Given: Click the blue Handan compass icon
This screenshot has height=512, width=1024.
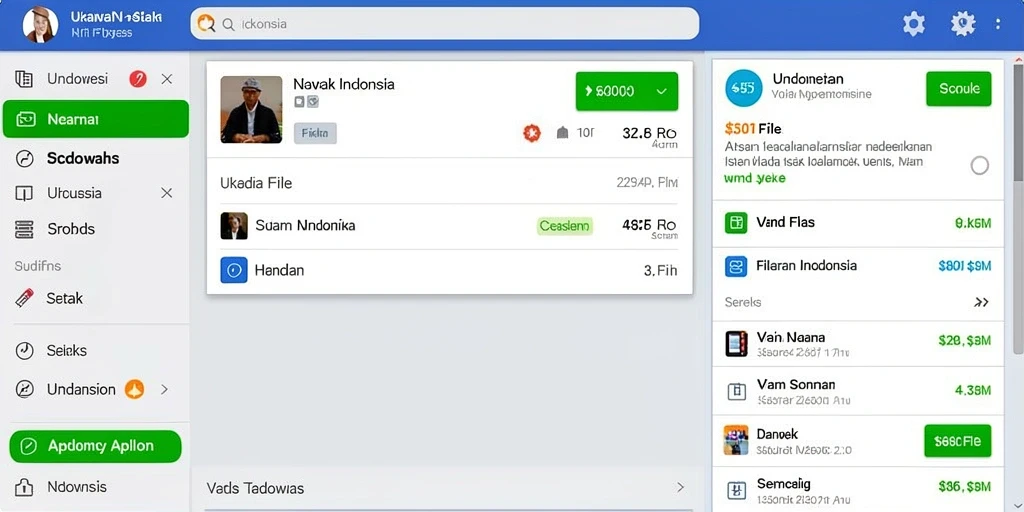Looking at the screenshot, I should [234, 270].
